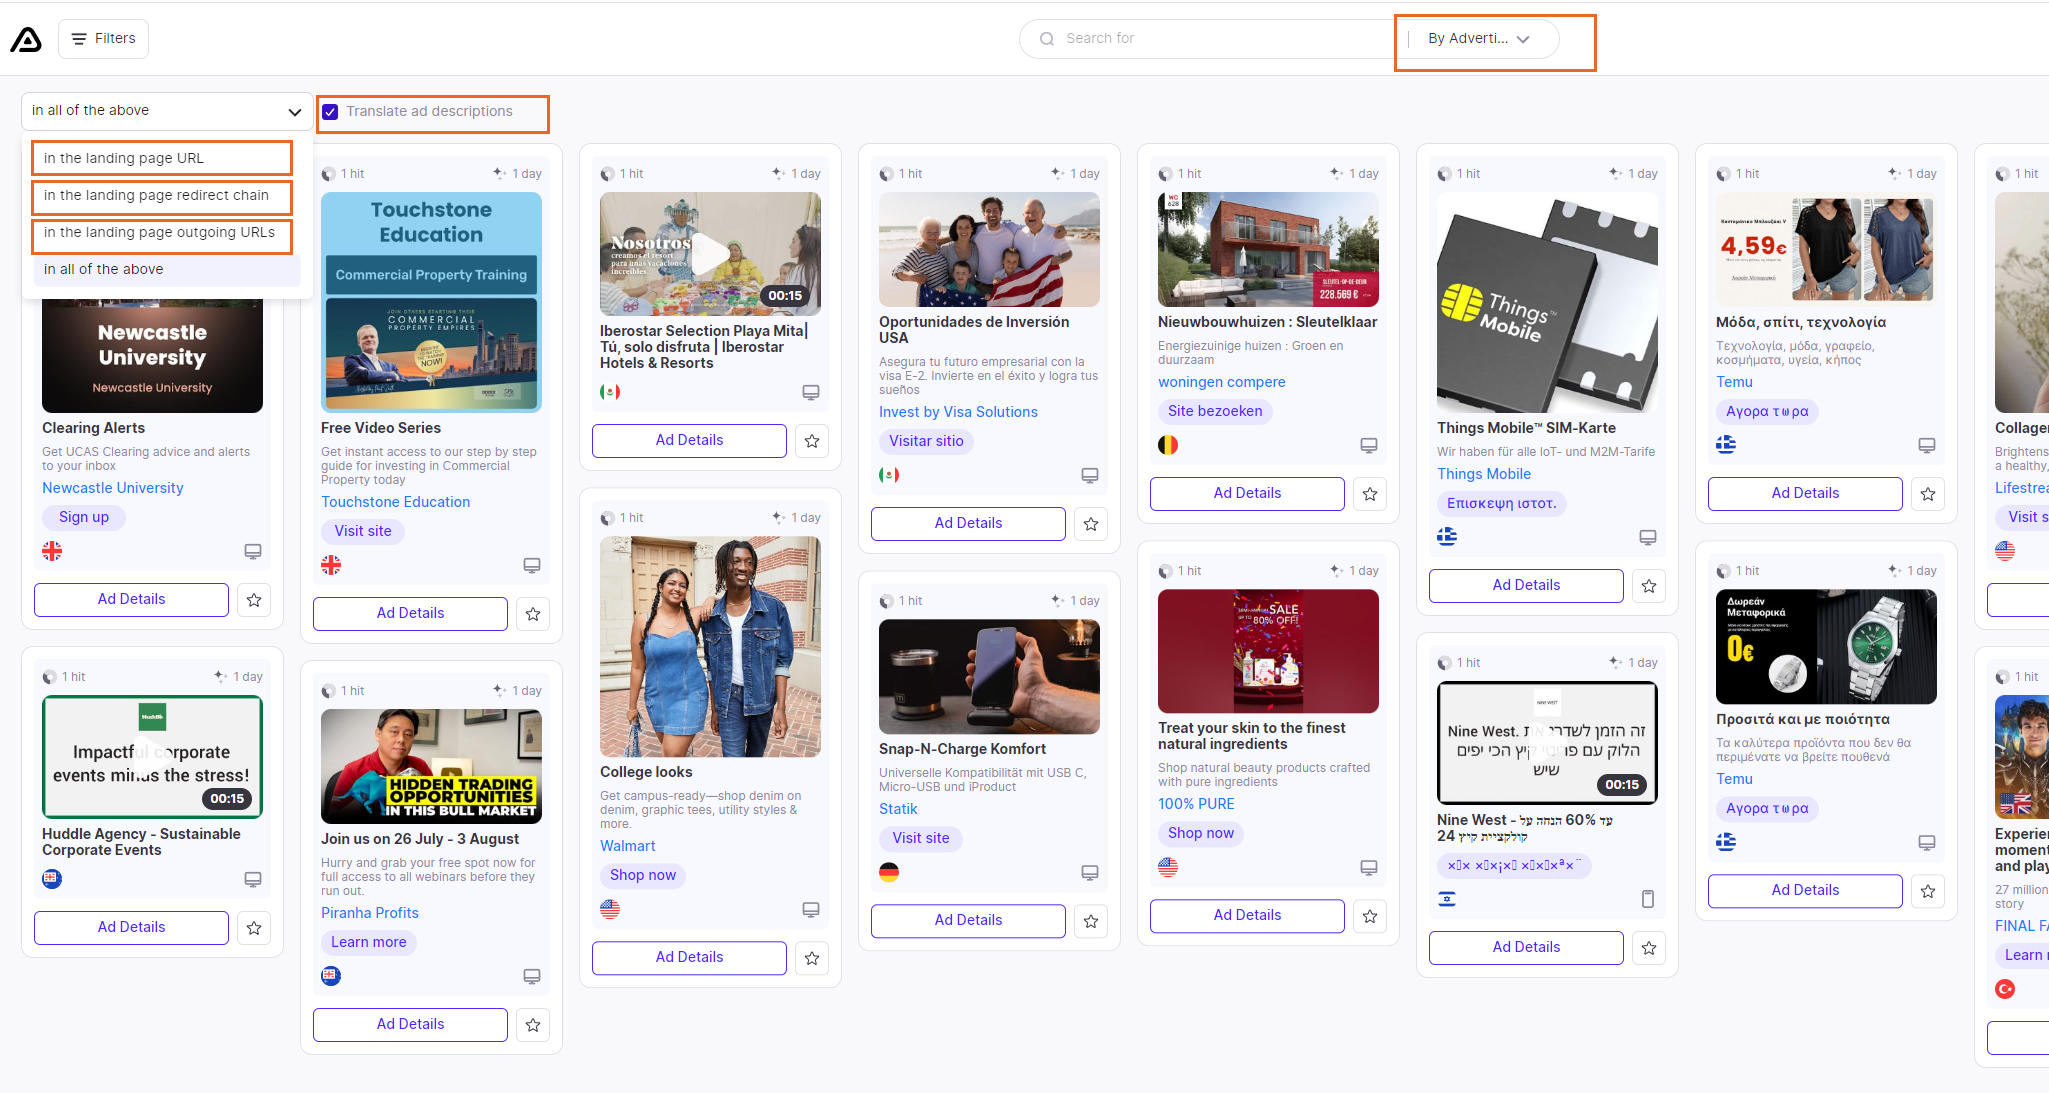
Task: Open the Statik advertiser link
Action: coord(898,809)
